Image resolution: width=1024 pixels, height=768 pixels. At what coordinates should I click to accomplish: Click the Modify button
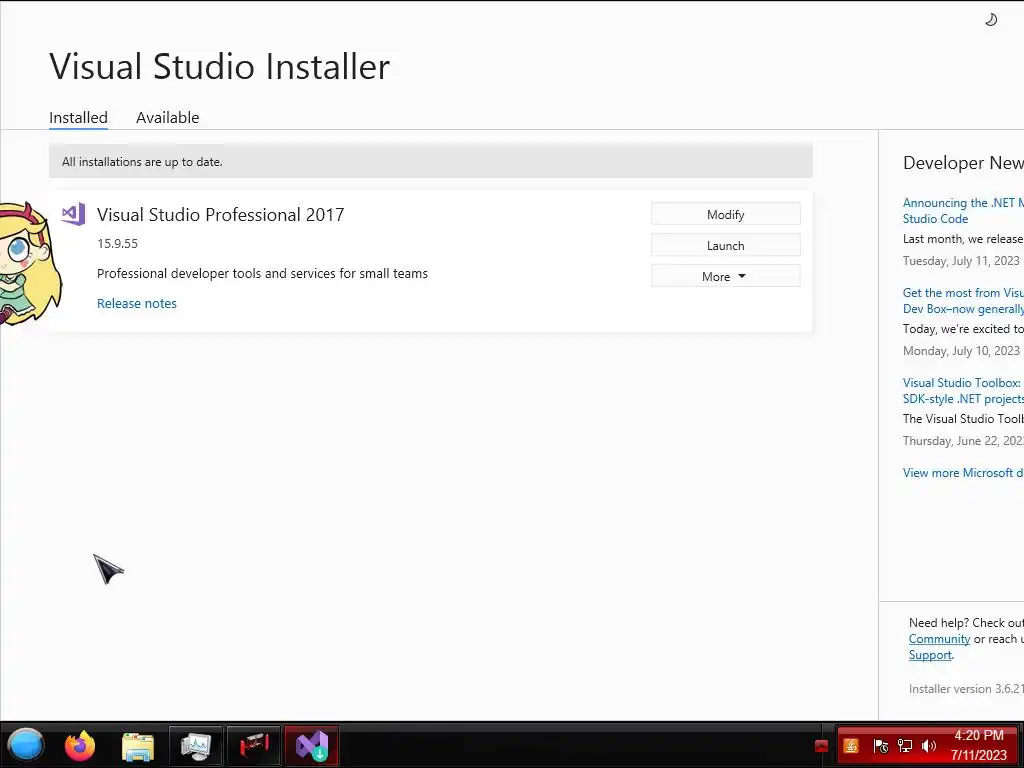pyautogui.click(x=726, y=214)
